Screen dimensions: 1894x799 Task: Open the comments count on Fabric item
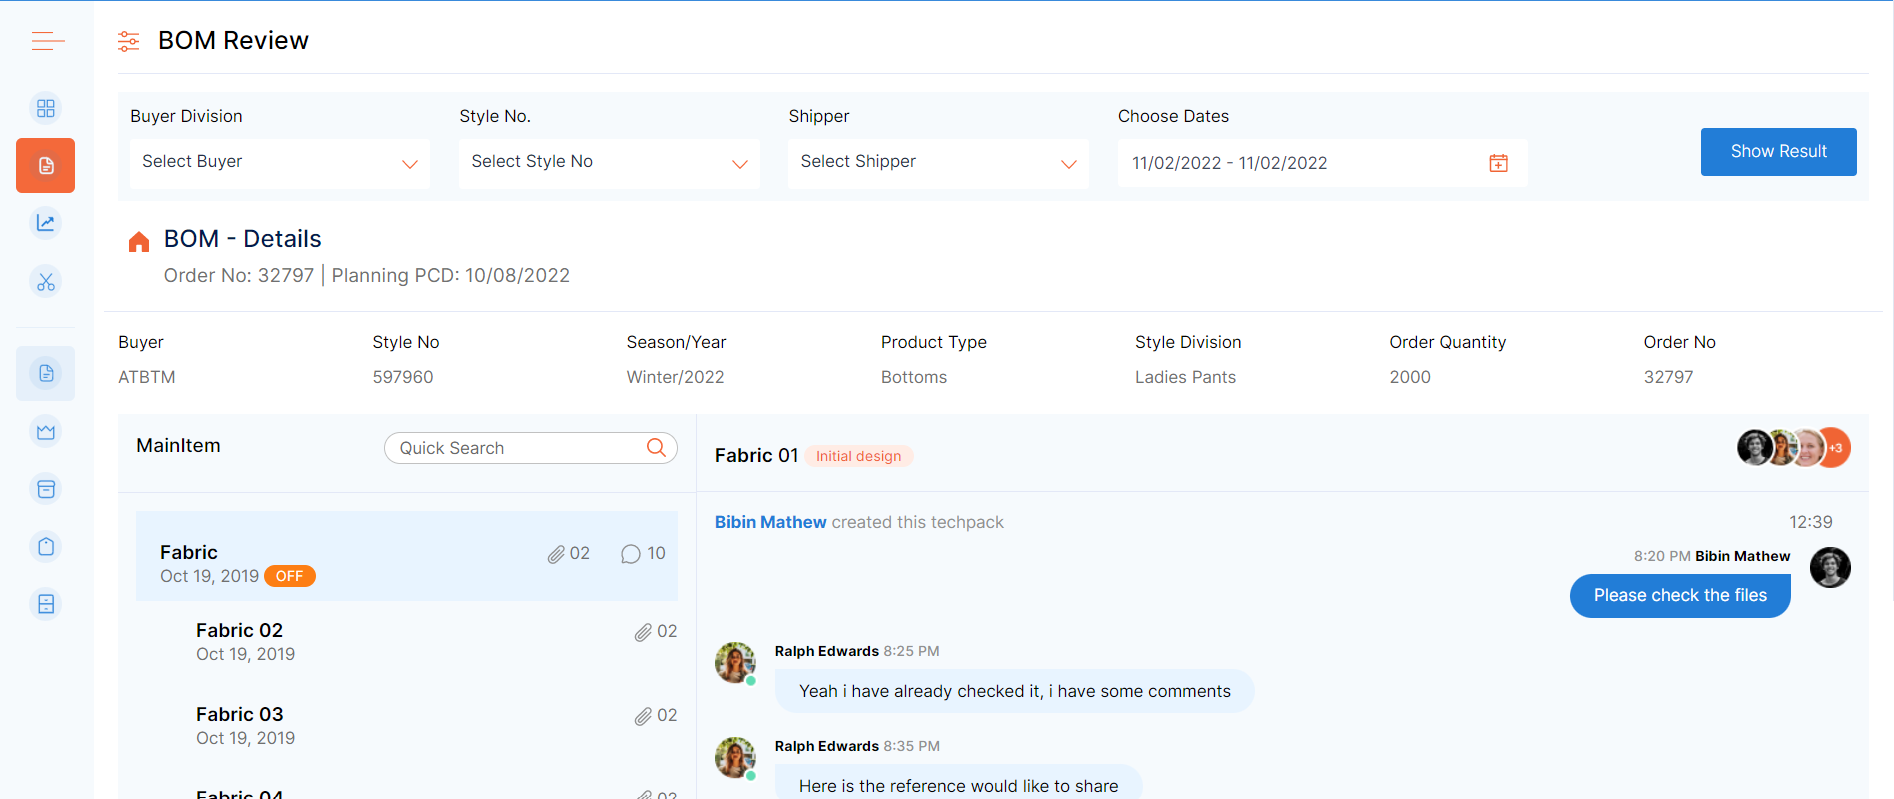point(643,554)
